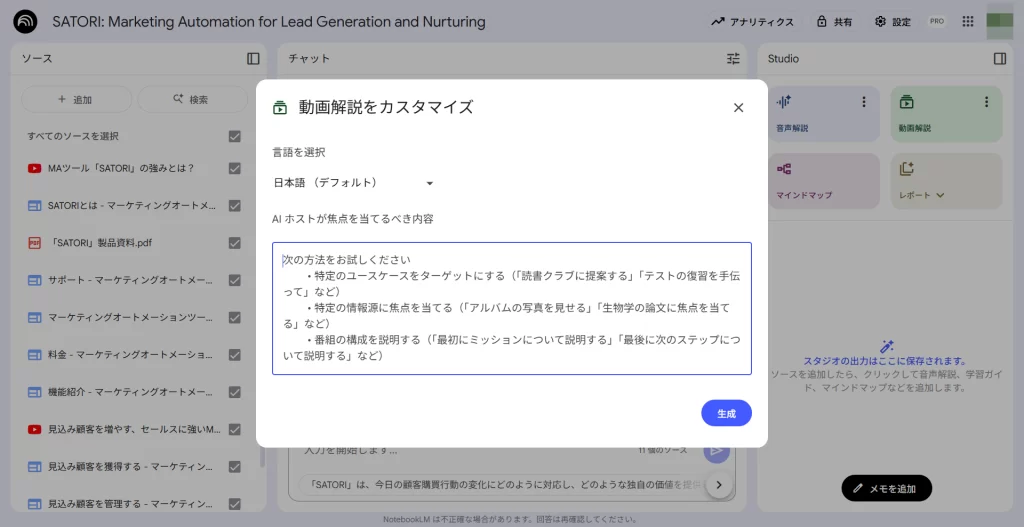Open the Google apps grid
Image resolution: width=1024 pixels, height=527 pixels.
point(968,22)
